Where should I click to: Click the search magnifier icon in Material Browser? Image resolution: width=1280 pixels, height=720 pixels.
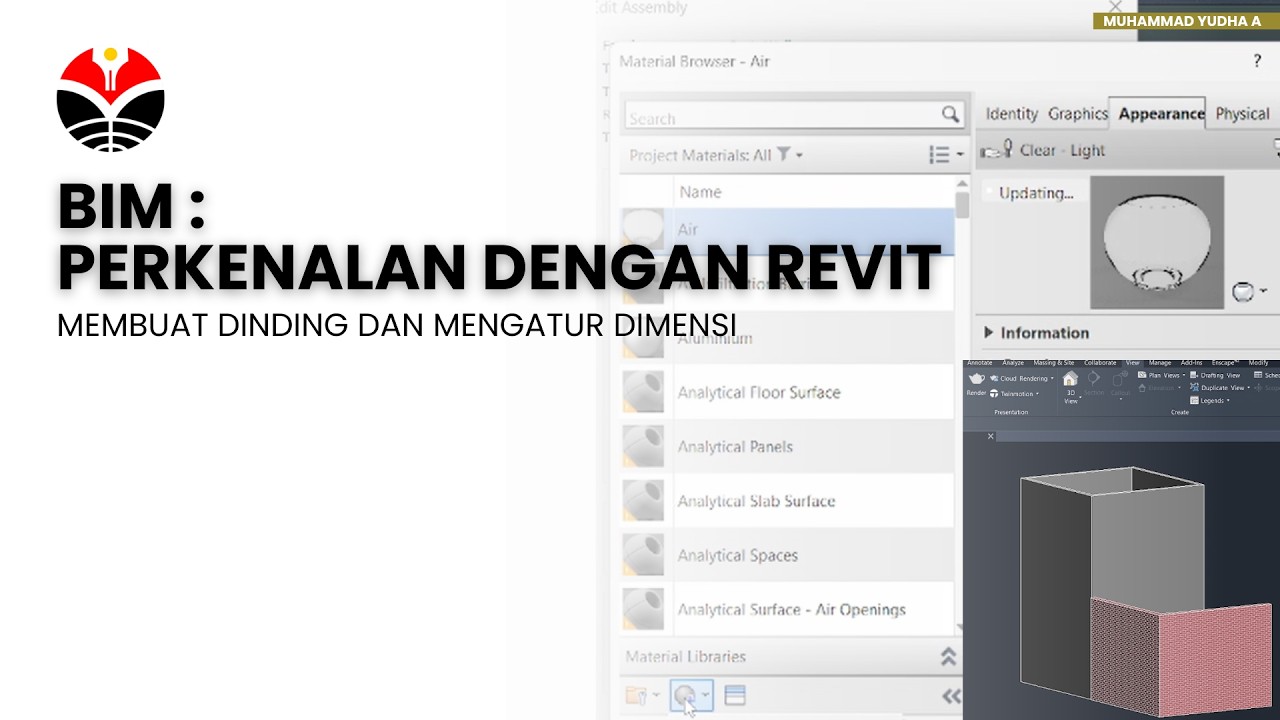tap(950, 115)
